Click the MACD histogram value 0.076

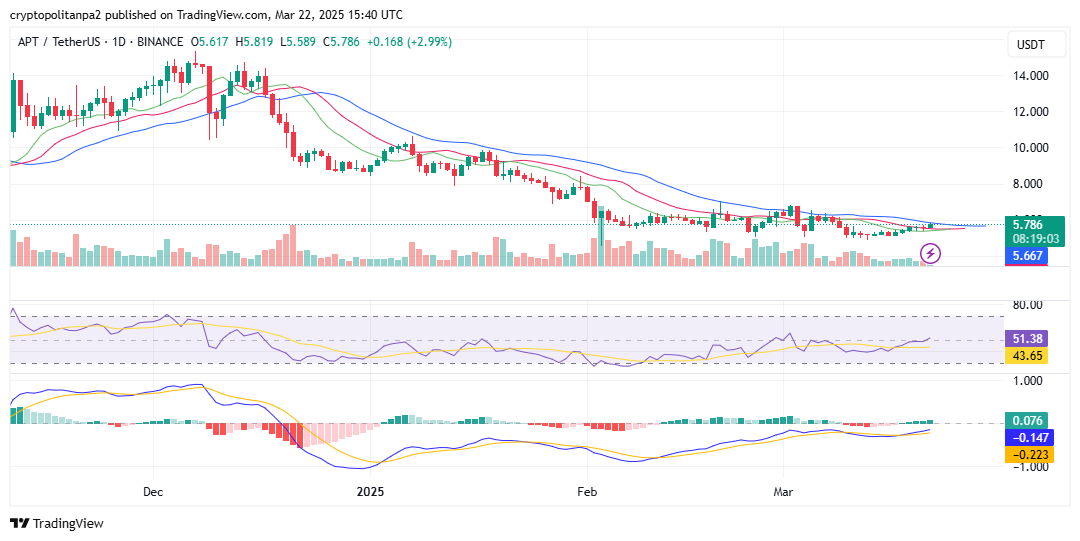[x=1026, y=420]
